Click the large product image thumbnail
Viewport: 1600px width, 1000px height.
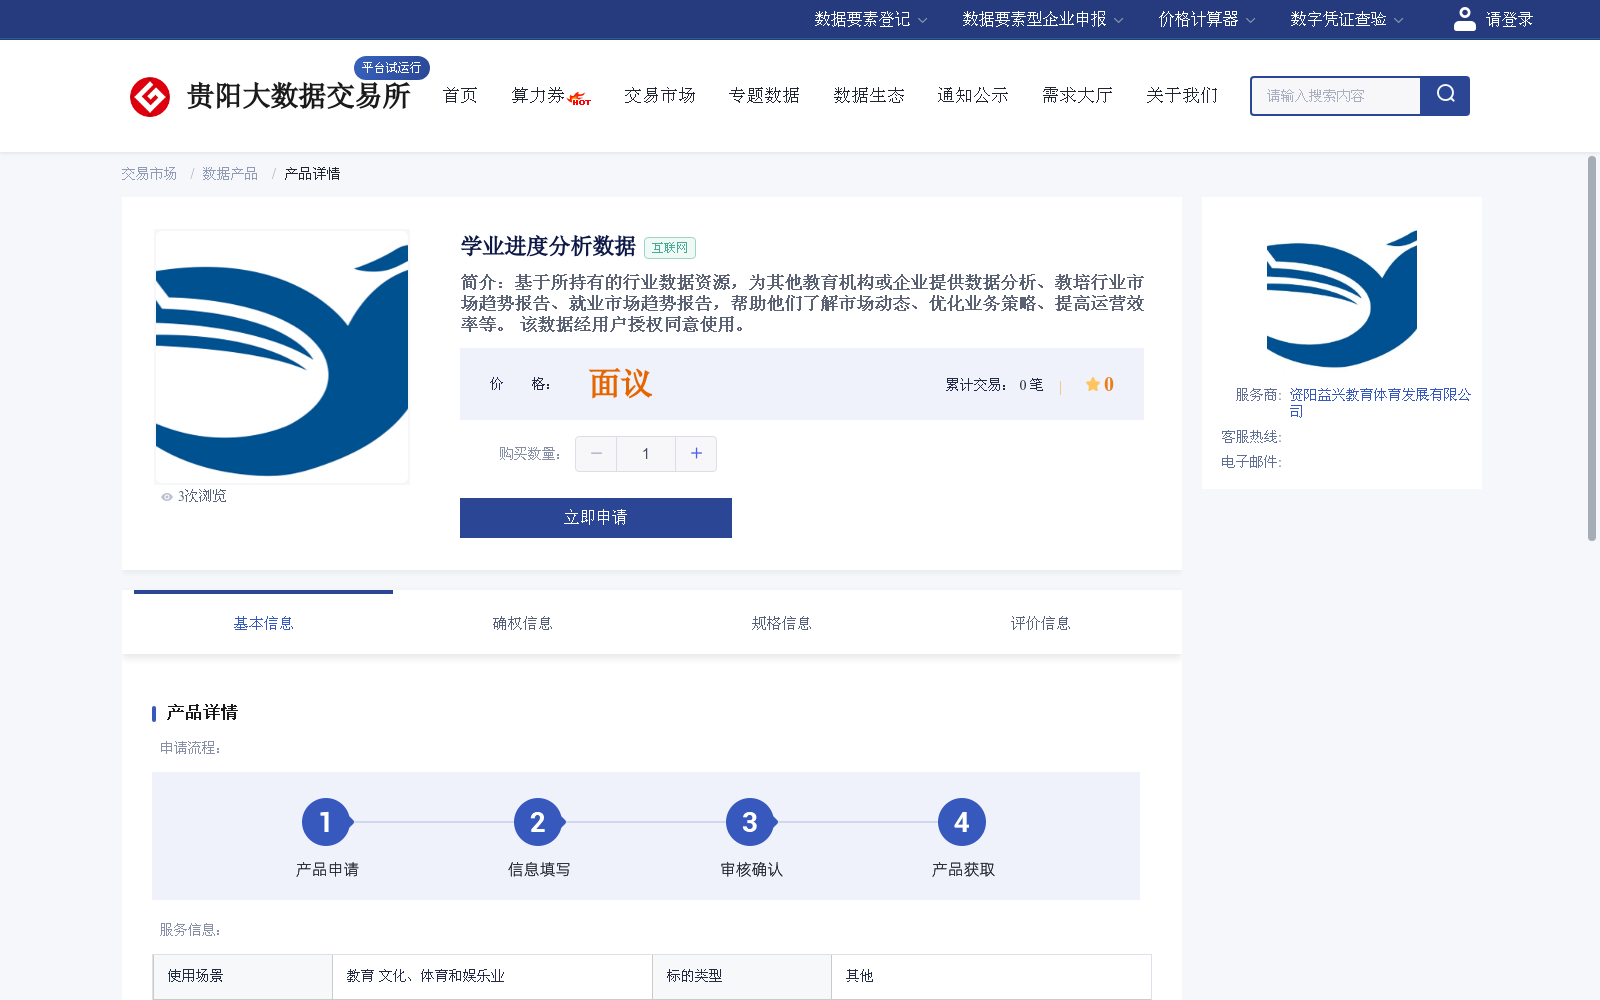click(x=282, y=357)
